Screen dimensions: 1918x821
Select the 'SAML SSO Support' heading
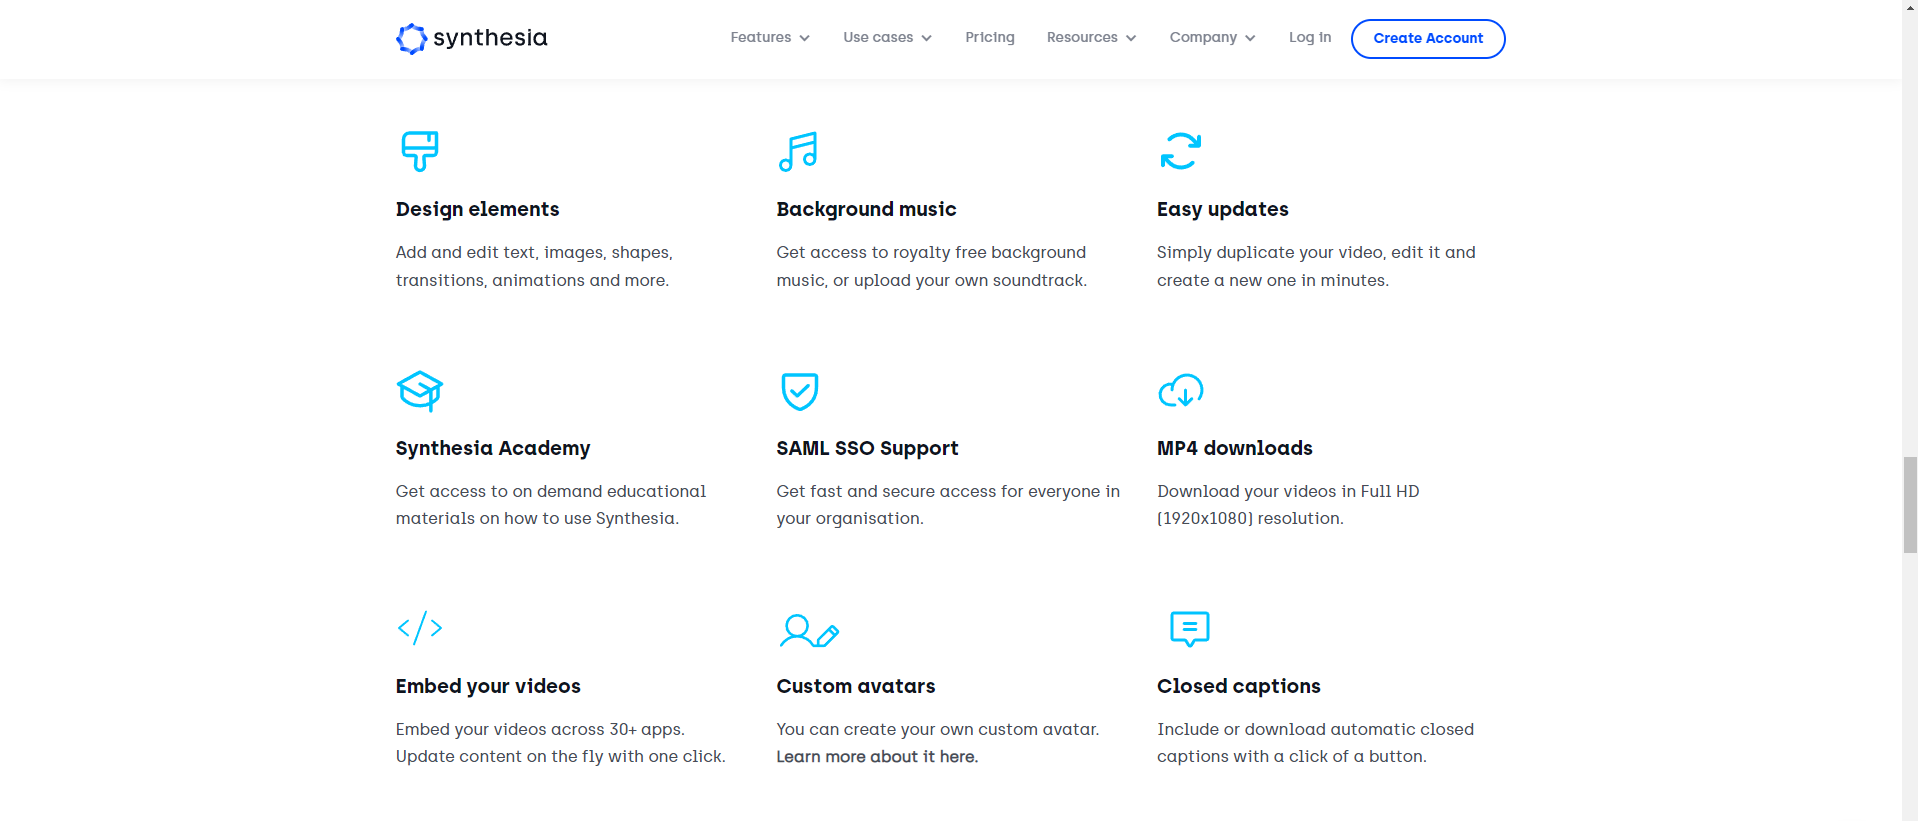pos(867,448)
